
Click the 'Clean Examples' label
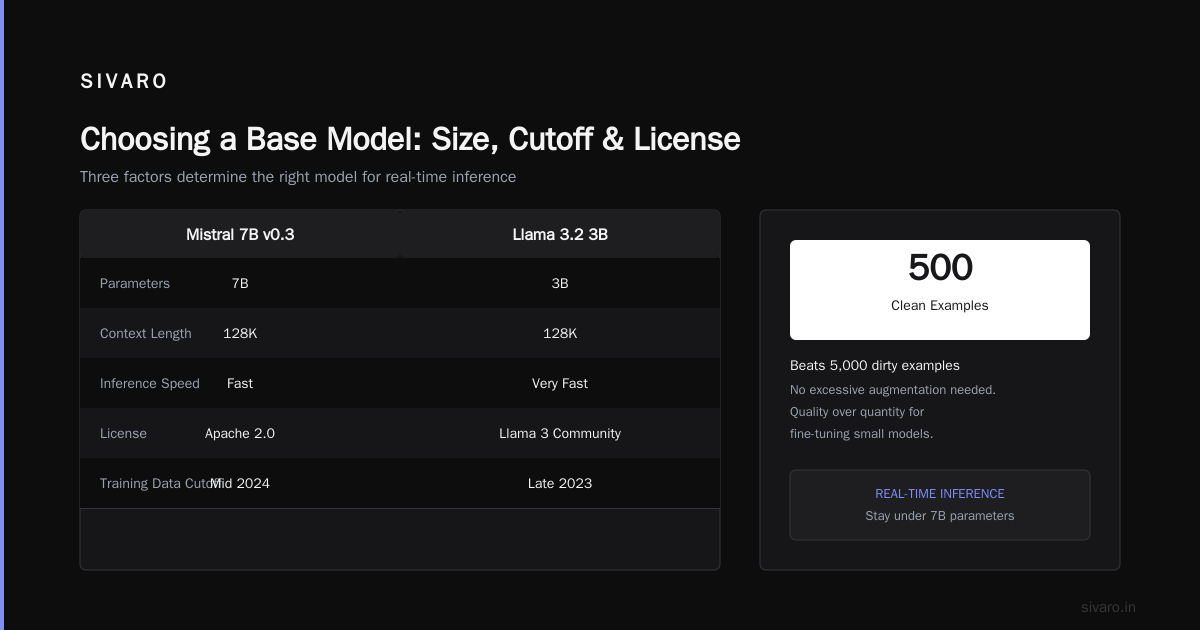[940, 305]
